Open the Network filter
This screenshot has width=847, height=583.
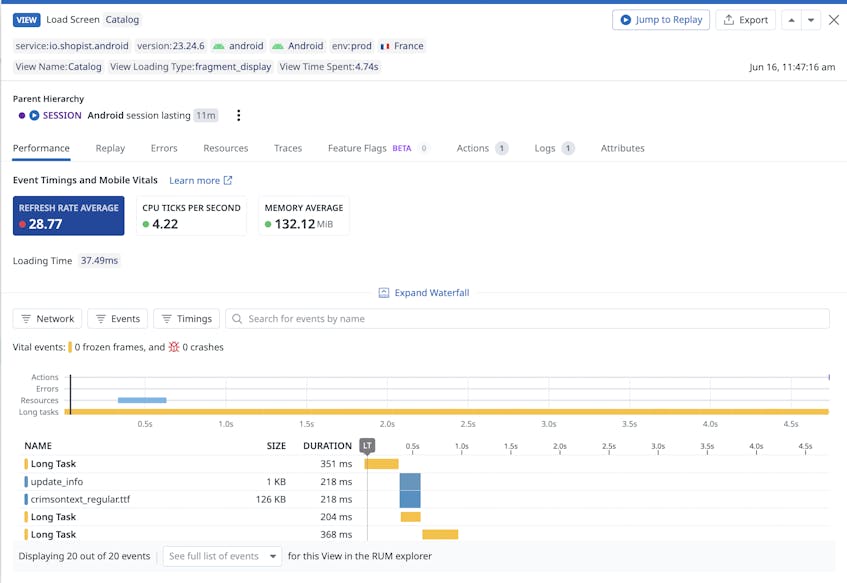48,319
